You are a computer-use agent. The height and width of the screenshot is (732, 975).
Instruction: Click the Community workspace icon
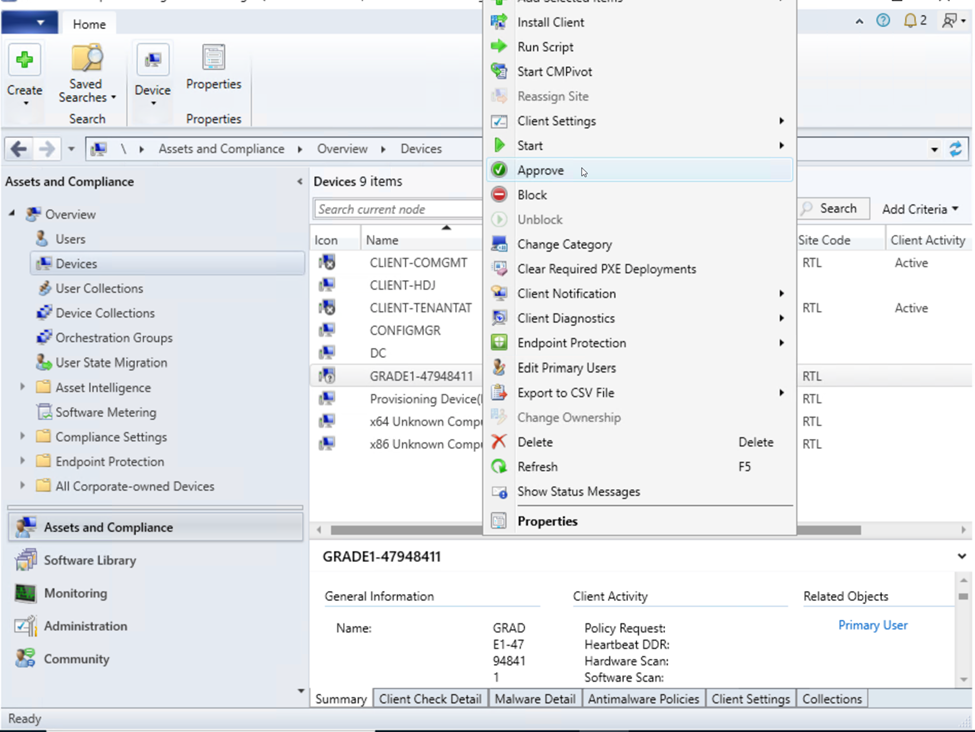coord(25,659)
